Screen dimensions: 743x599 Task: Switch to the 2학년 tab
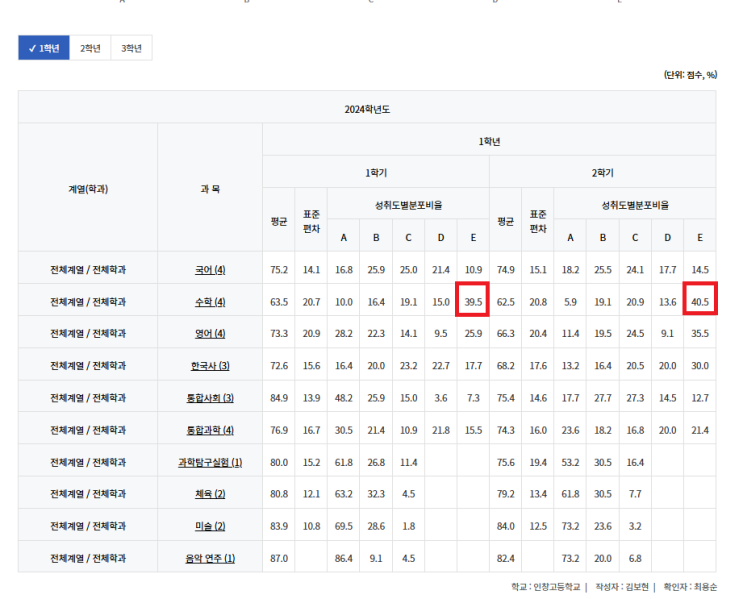click(x=90, y=48)
